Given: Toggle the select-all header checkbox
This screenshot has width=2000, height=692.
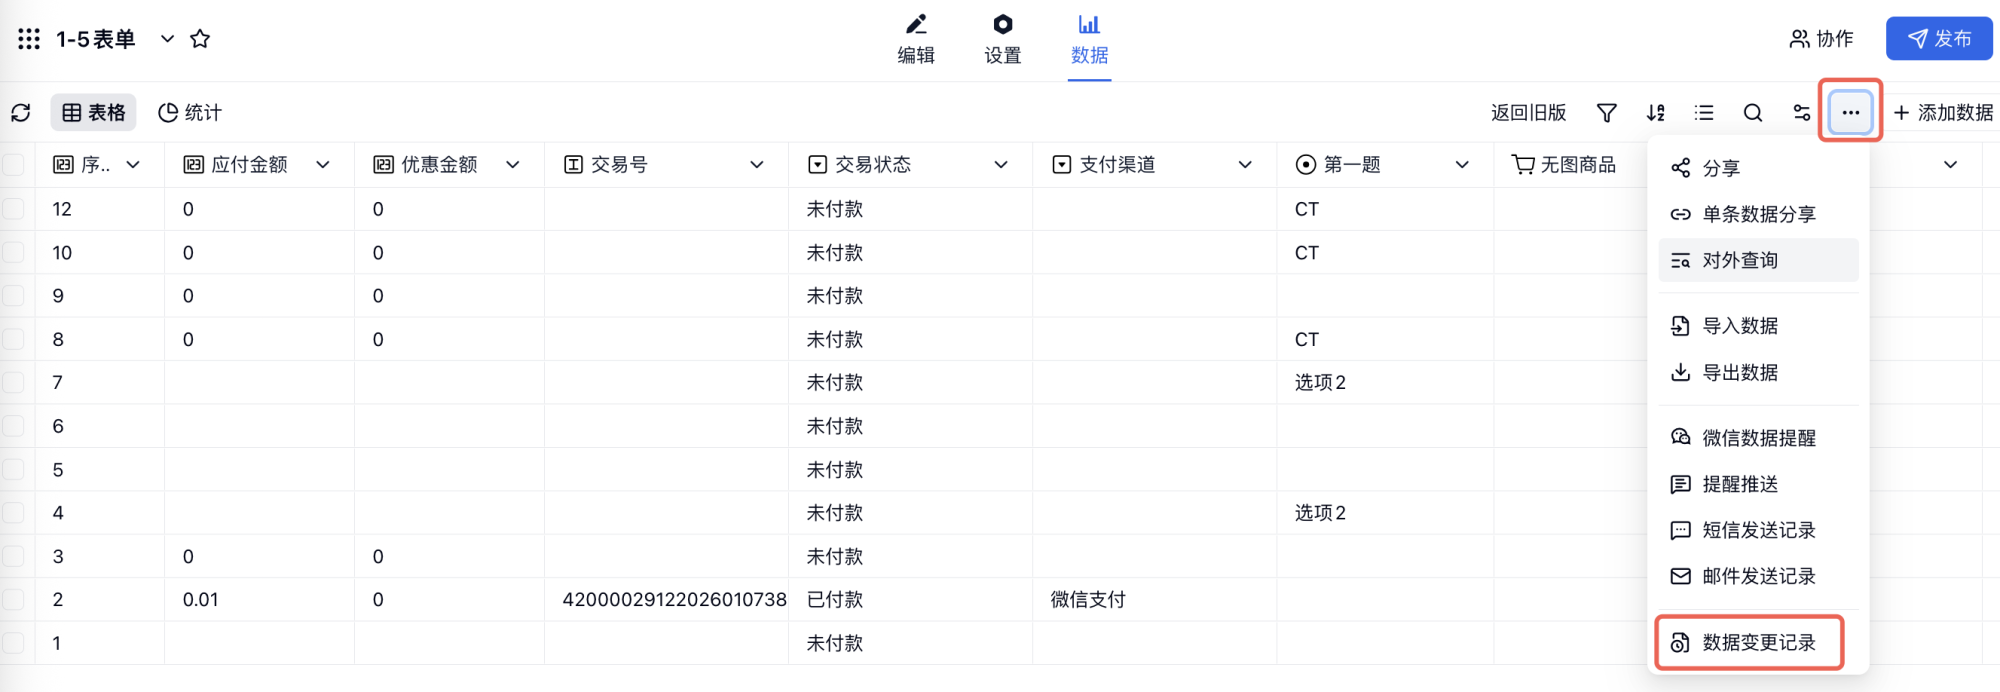Looking at the screenshot, I should pos(14,165).
